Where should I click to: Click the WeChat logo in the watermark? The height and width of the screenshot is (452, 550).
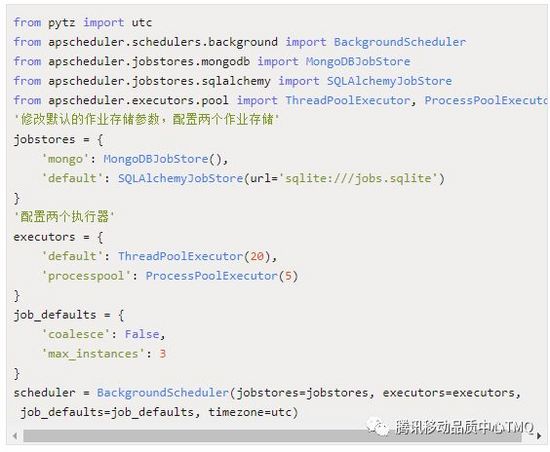377,427
